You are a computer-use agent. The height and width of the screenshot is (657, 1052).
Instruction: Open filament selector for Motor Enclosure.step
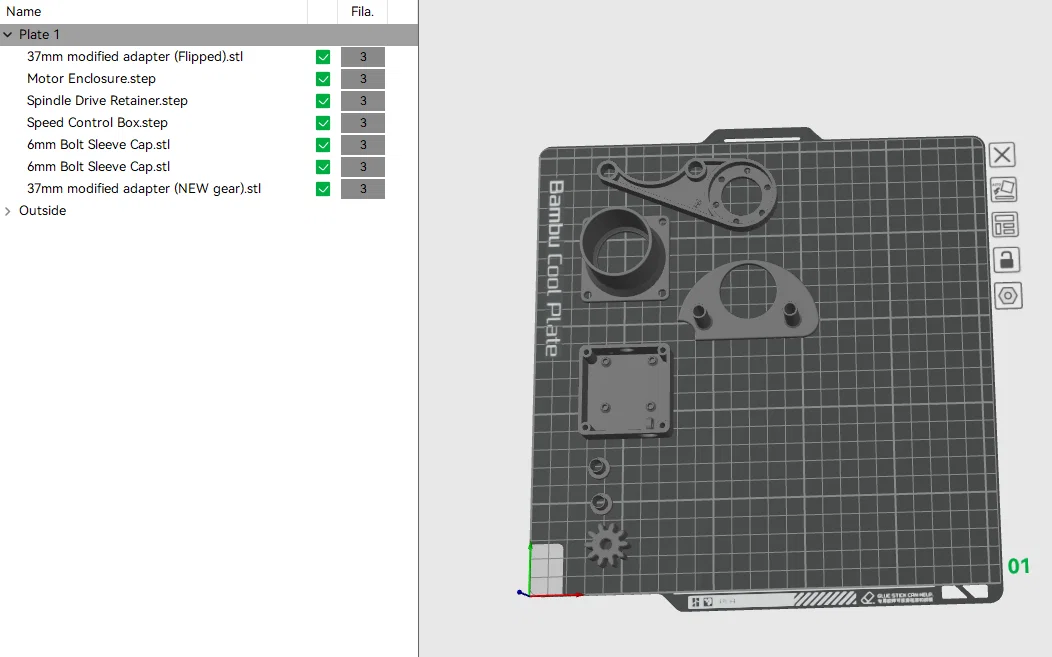point(363,79)
